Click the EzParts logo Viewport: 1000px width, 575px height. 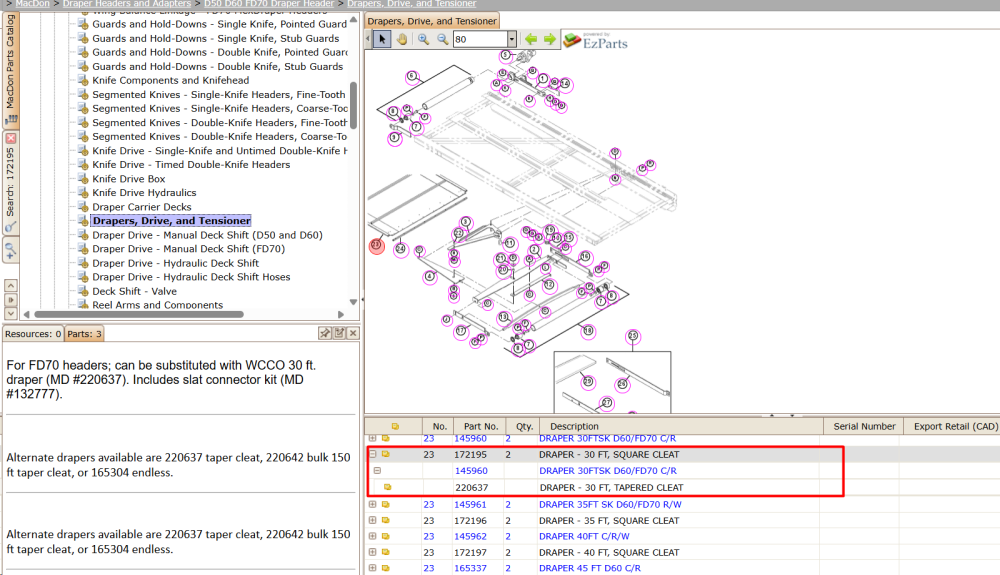tap(596, 41)
